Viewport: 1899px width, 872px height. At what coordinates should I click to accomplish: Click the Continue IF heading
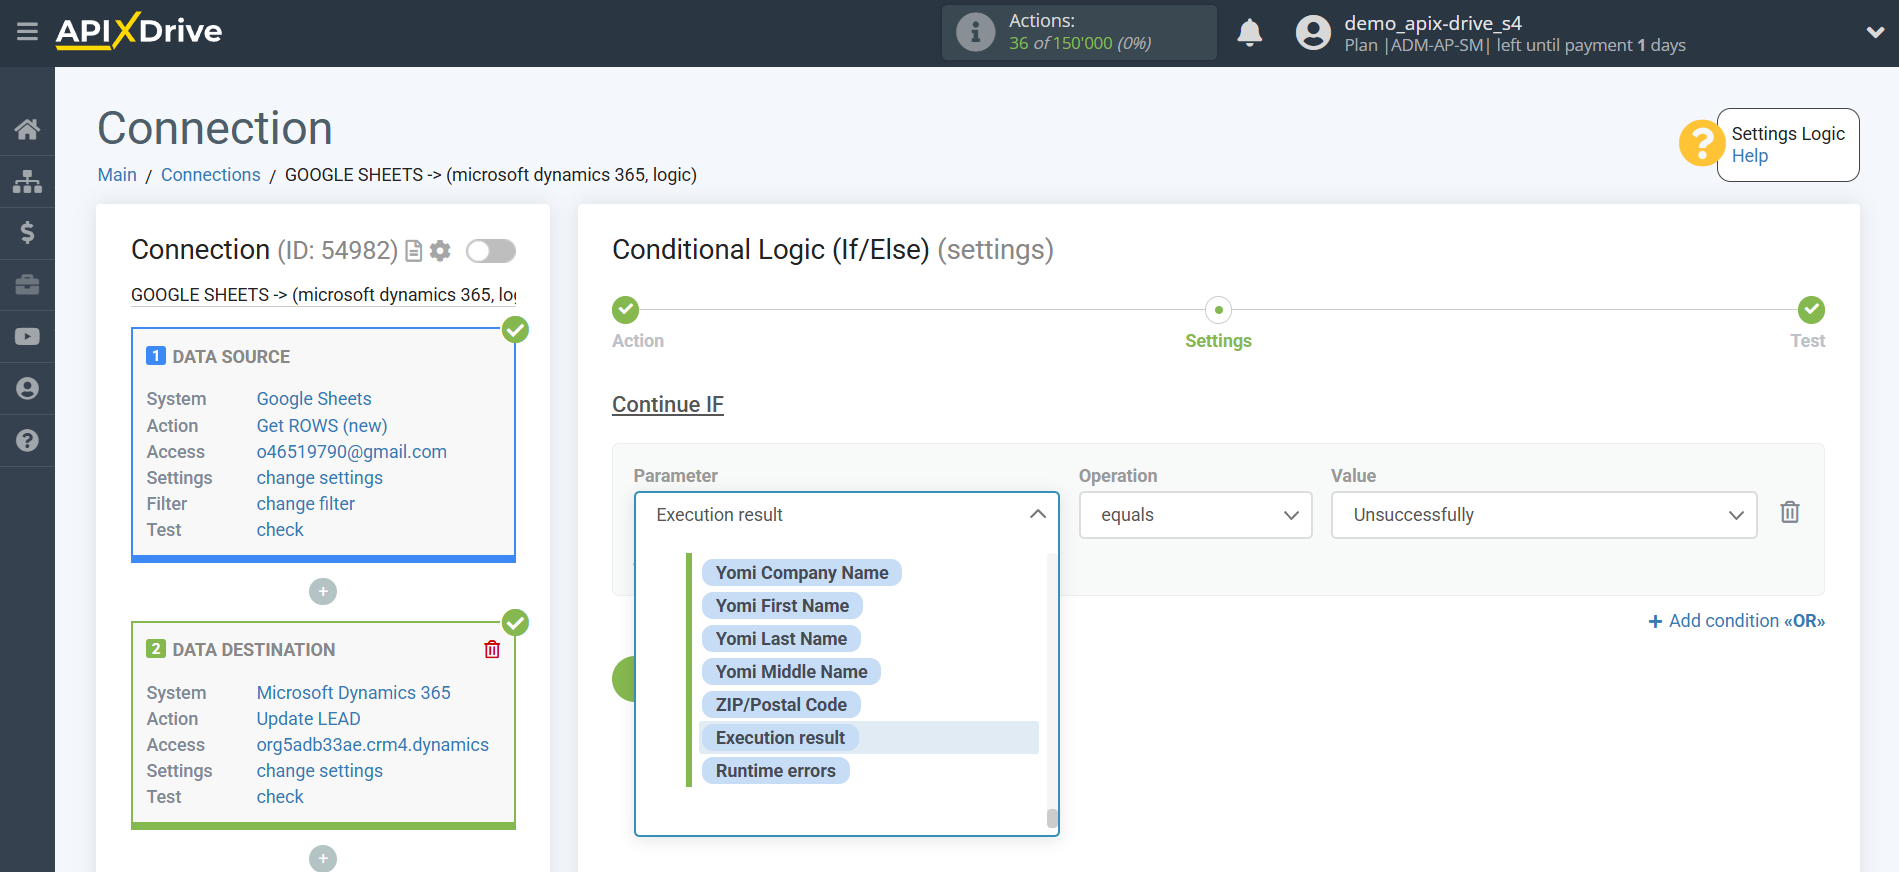(668, 405)
